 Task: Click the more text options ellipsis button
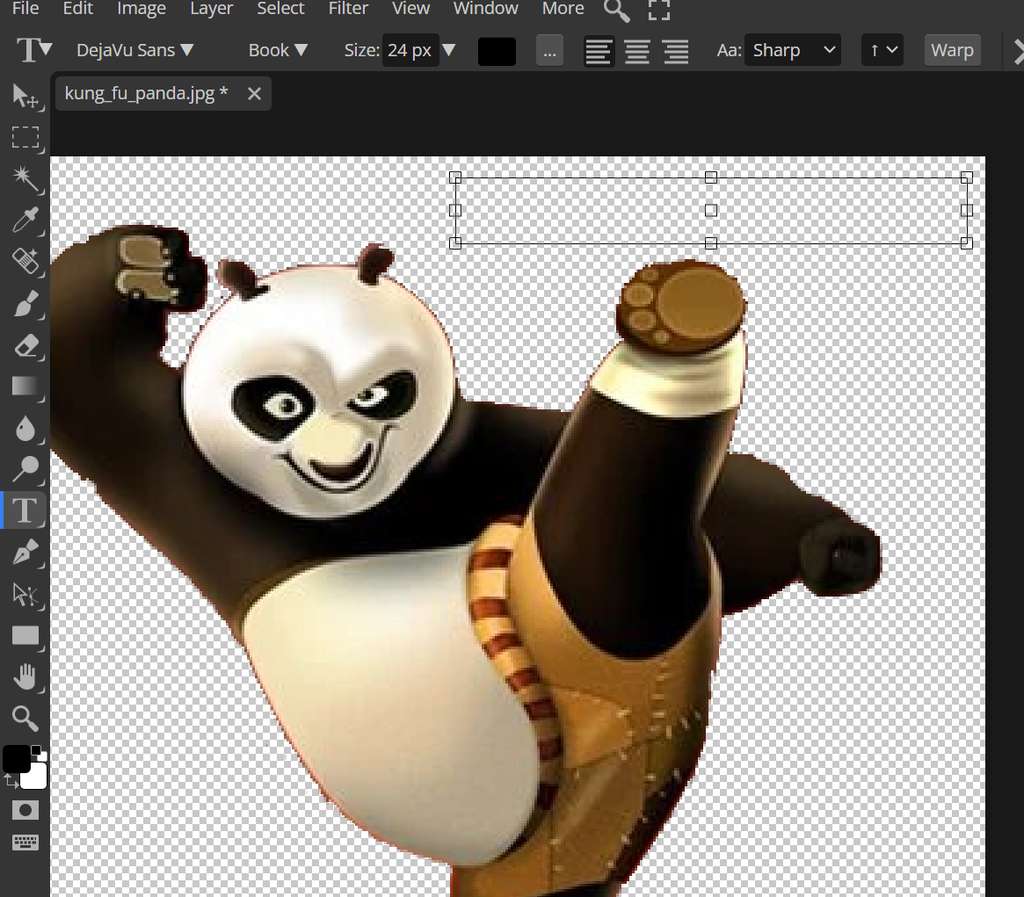click(x=549, y=50)
